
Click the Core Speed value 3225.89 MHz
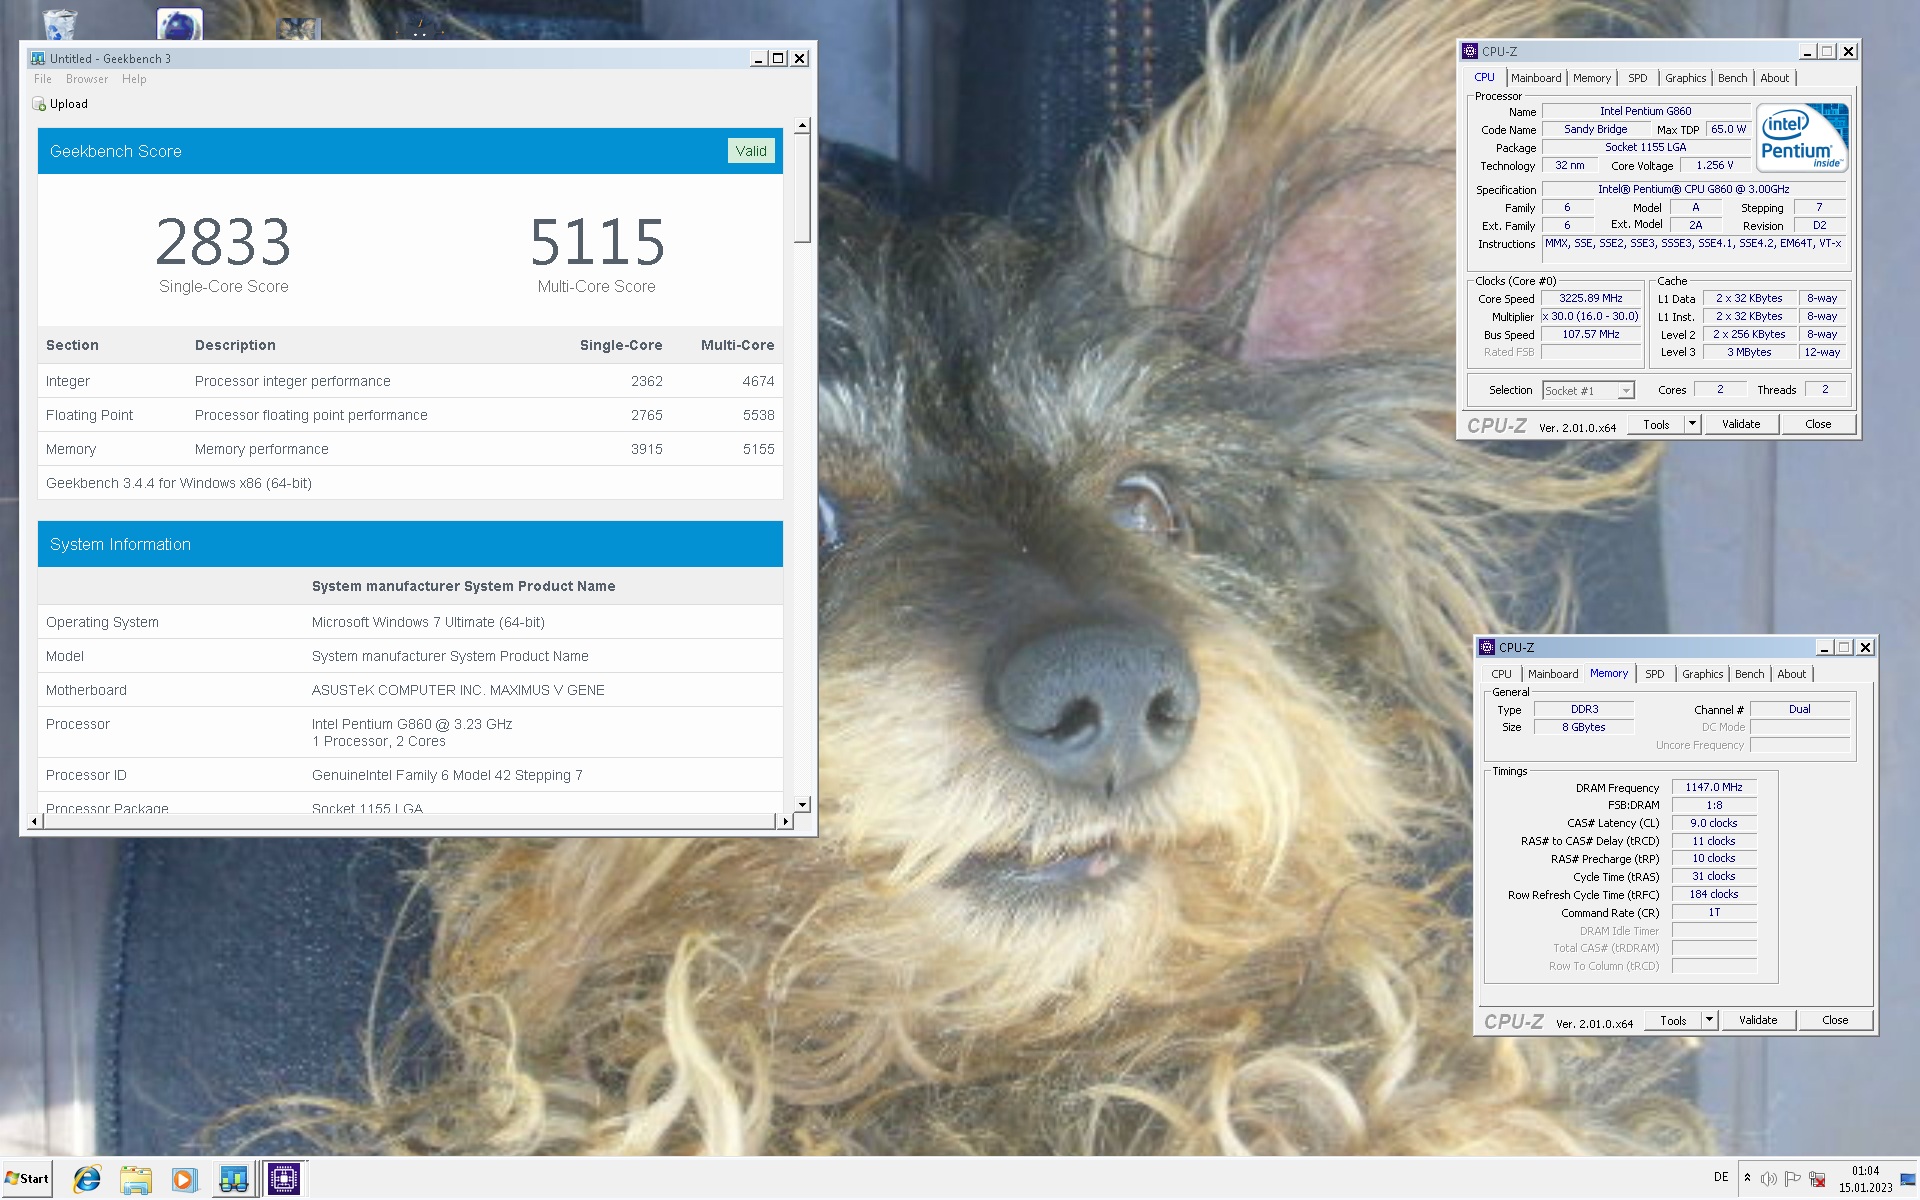(x=1591, y=298)
